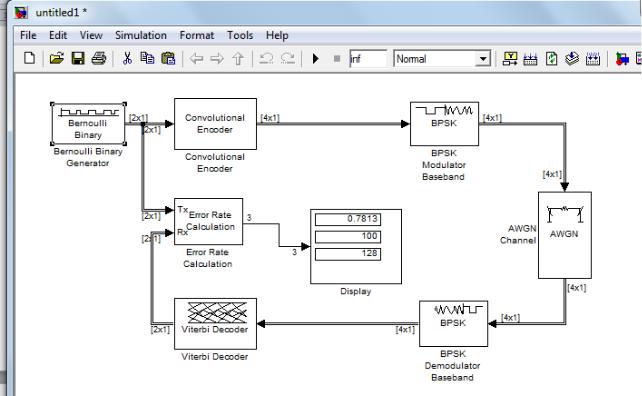The height and width of the screenshot is (396, 642).
Task: Go up to parent system arrow
Action: [238, 59]
